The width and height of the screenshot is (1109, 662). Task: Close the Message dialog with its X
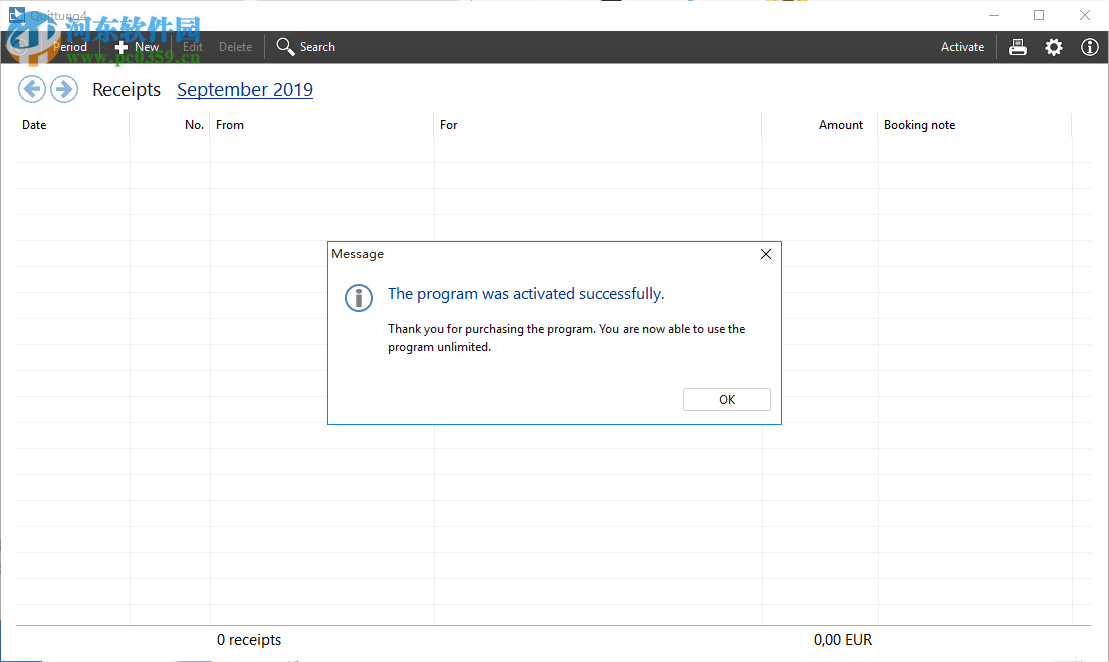pos(766,254)
